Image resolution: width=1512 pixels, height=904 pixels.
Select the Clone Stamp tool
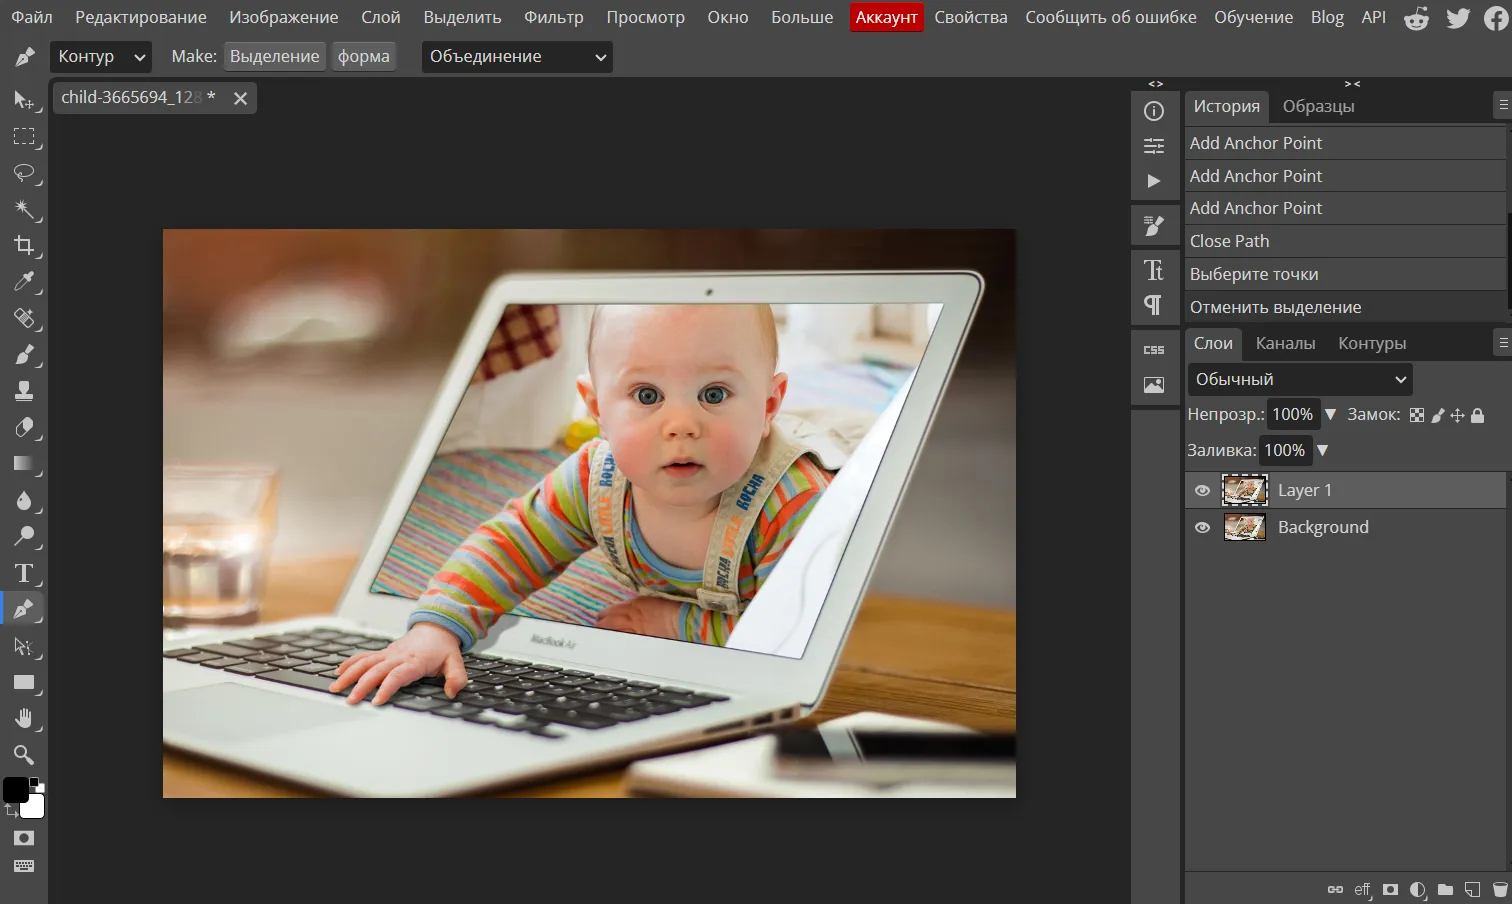tap(24, 391)
